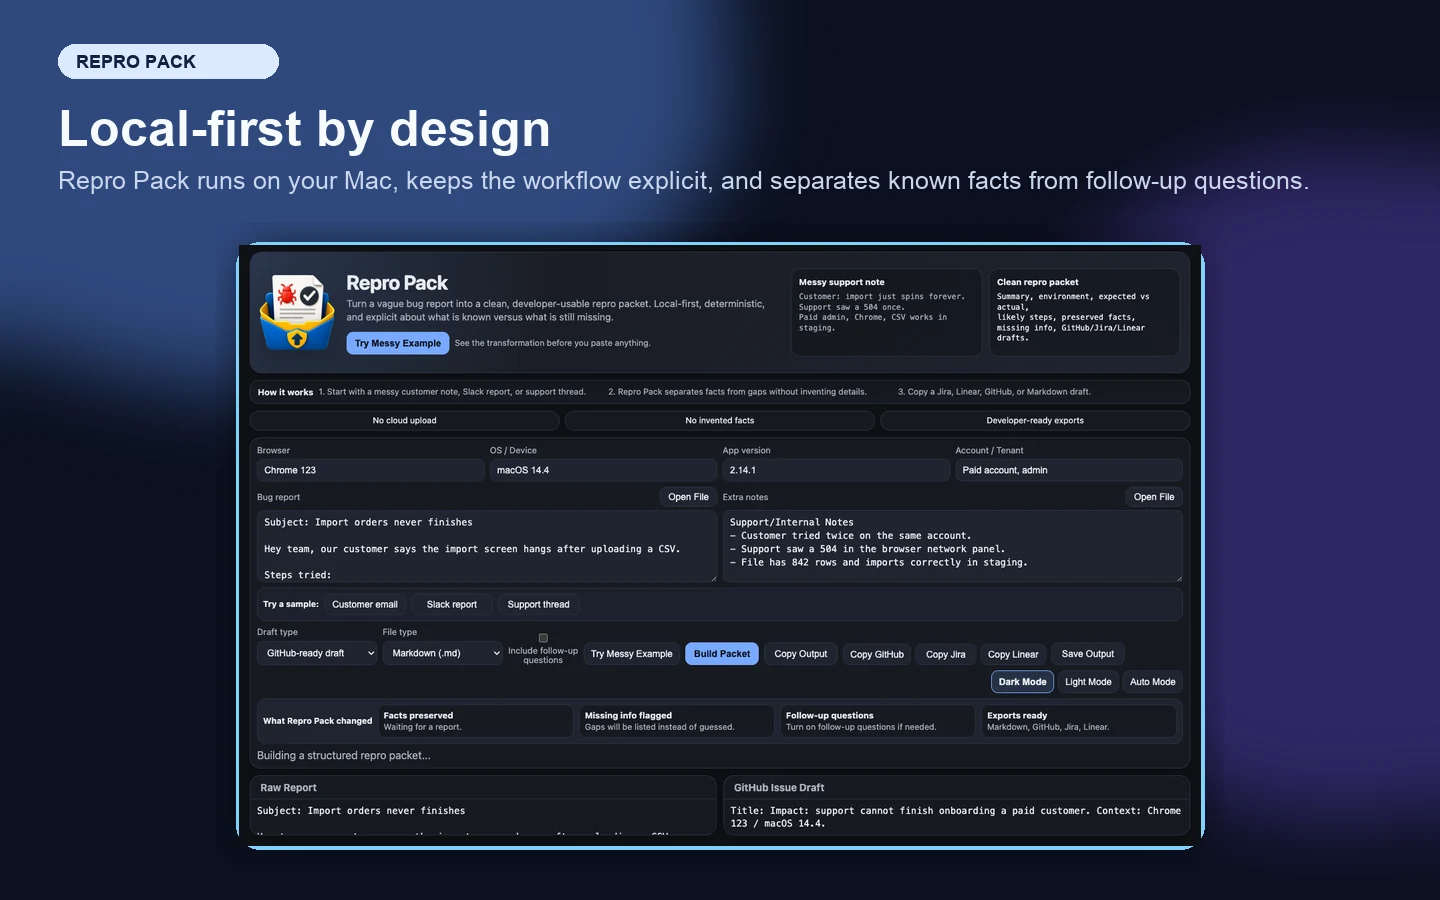The width and height of the screenshot is (1440, 900).
Task: Toggle Include follow-up questions checkbox
Action: pyautogui.click(x=543, y=638)
